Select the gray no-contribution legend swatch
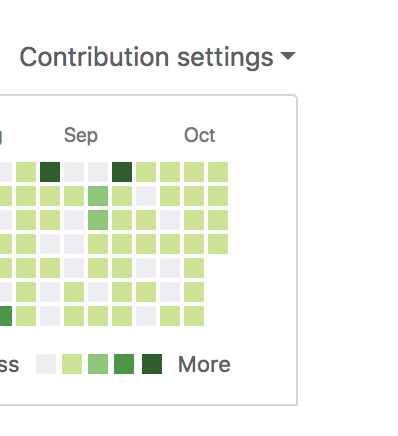Viewport: 398px width, 436px height. (x=46, y=364)
